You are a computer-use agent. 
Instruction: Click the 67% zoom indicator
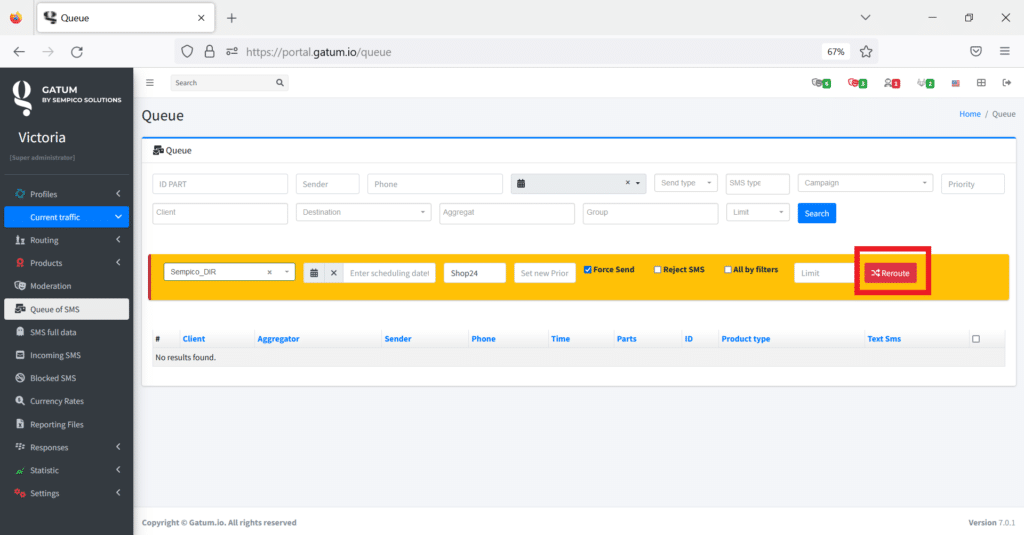[x=836, y=52]
